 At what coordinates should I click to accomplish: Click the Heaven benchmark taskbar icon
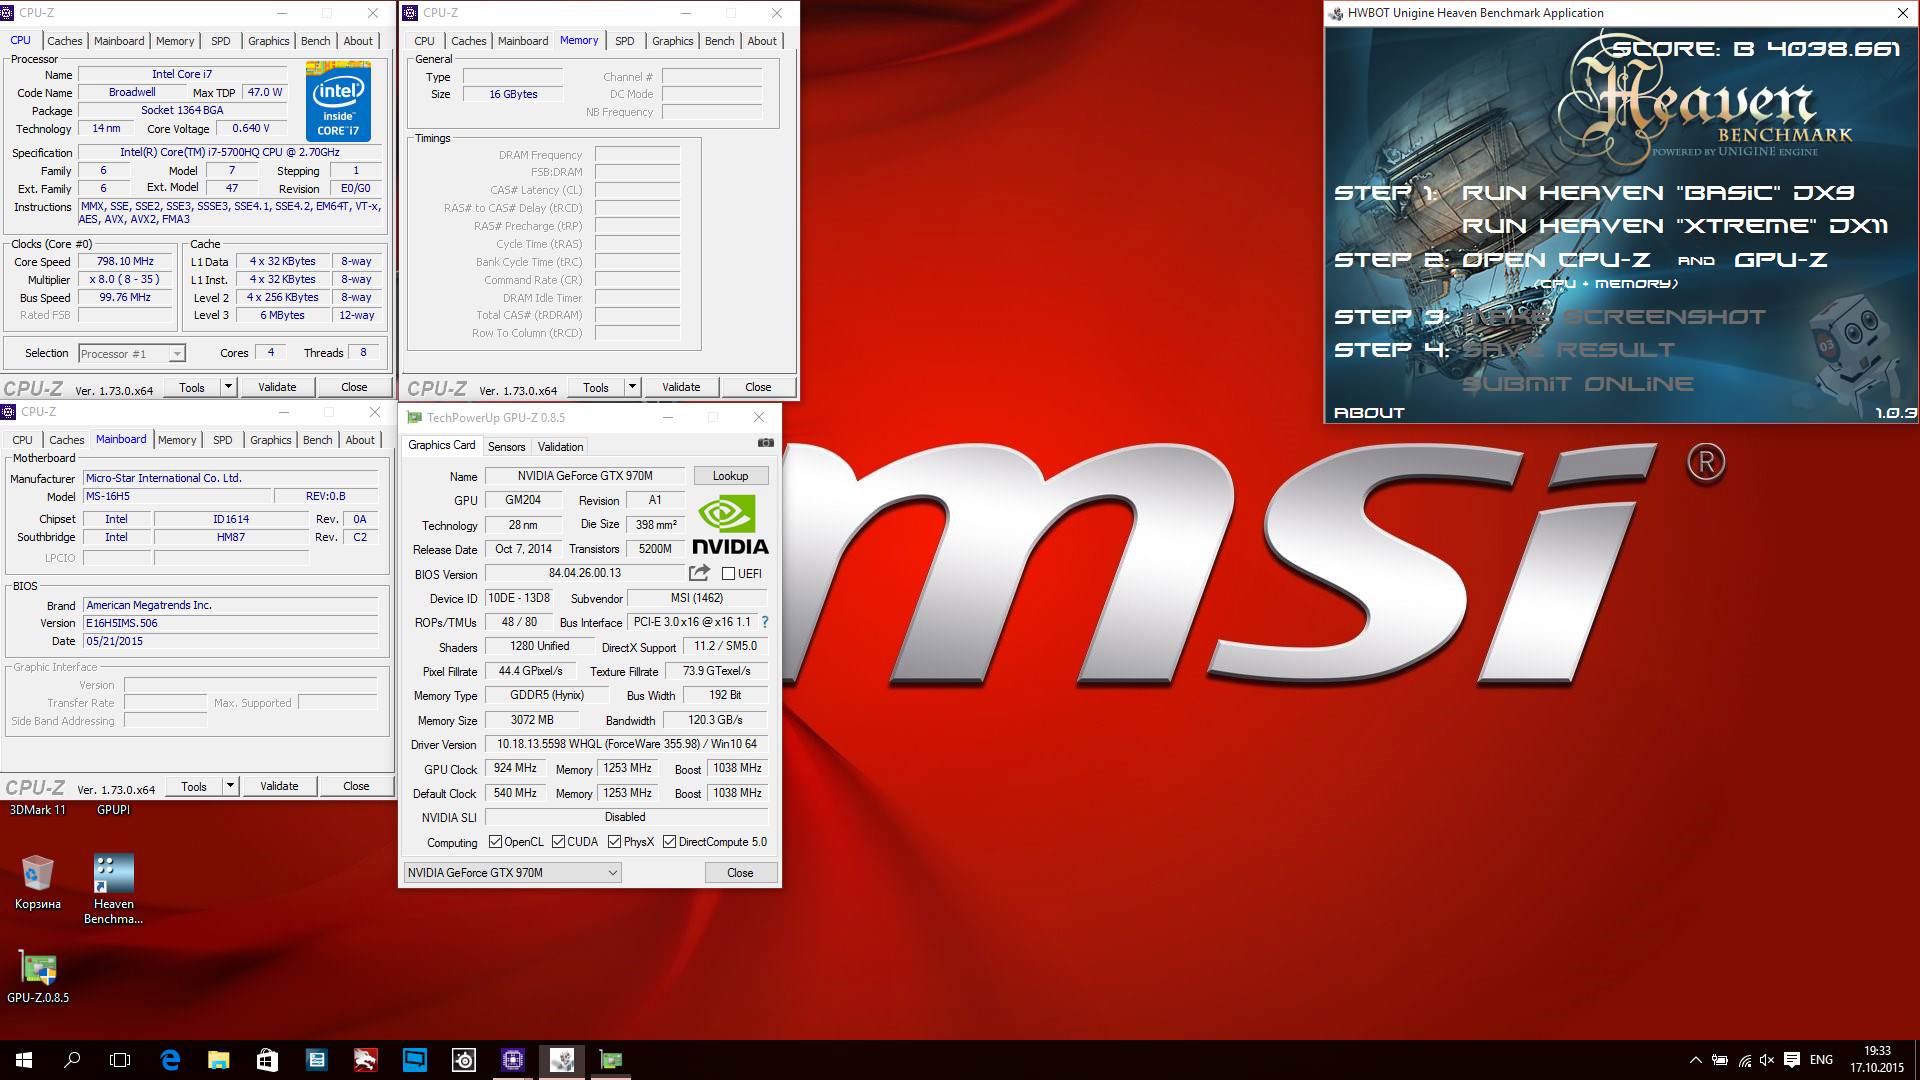562,1060
